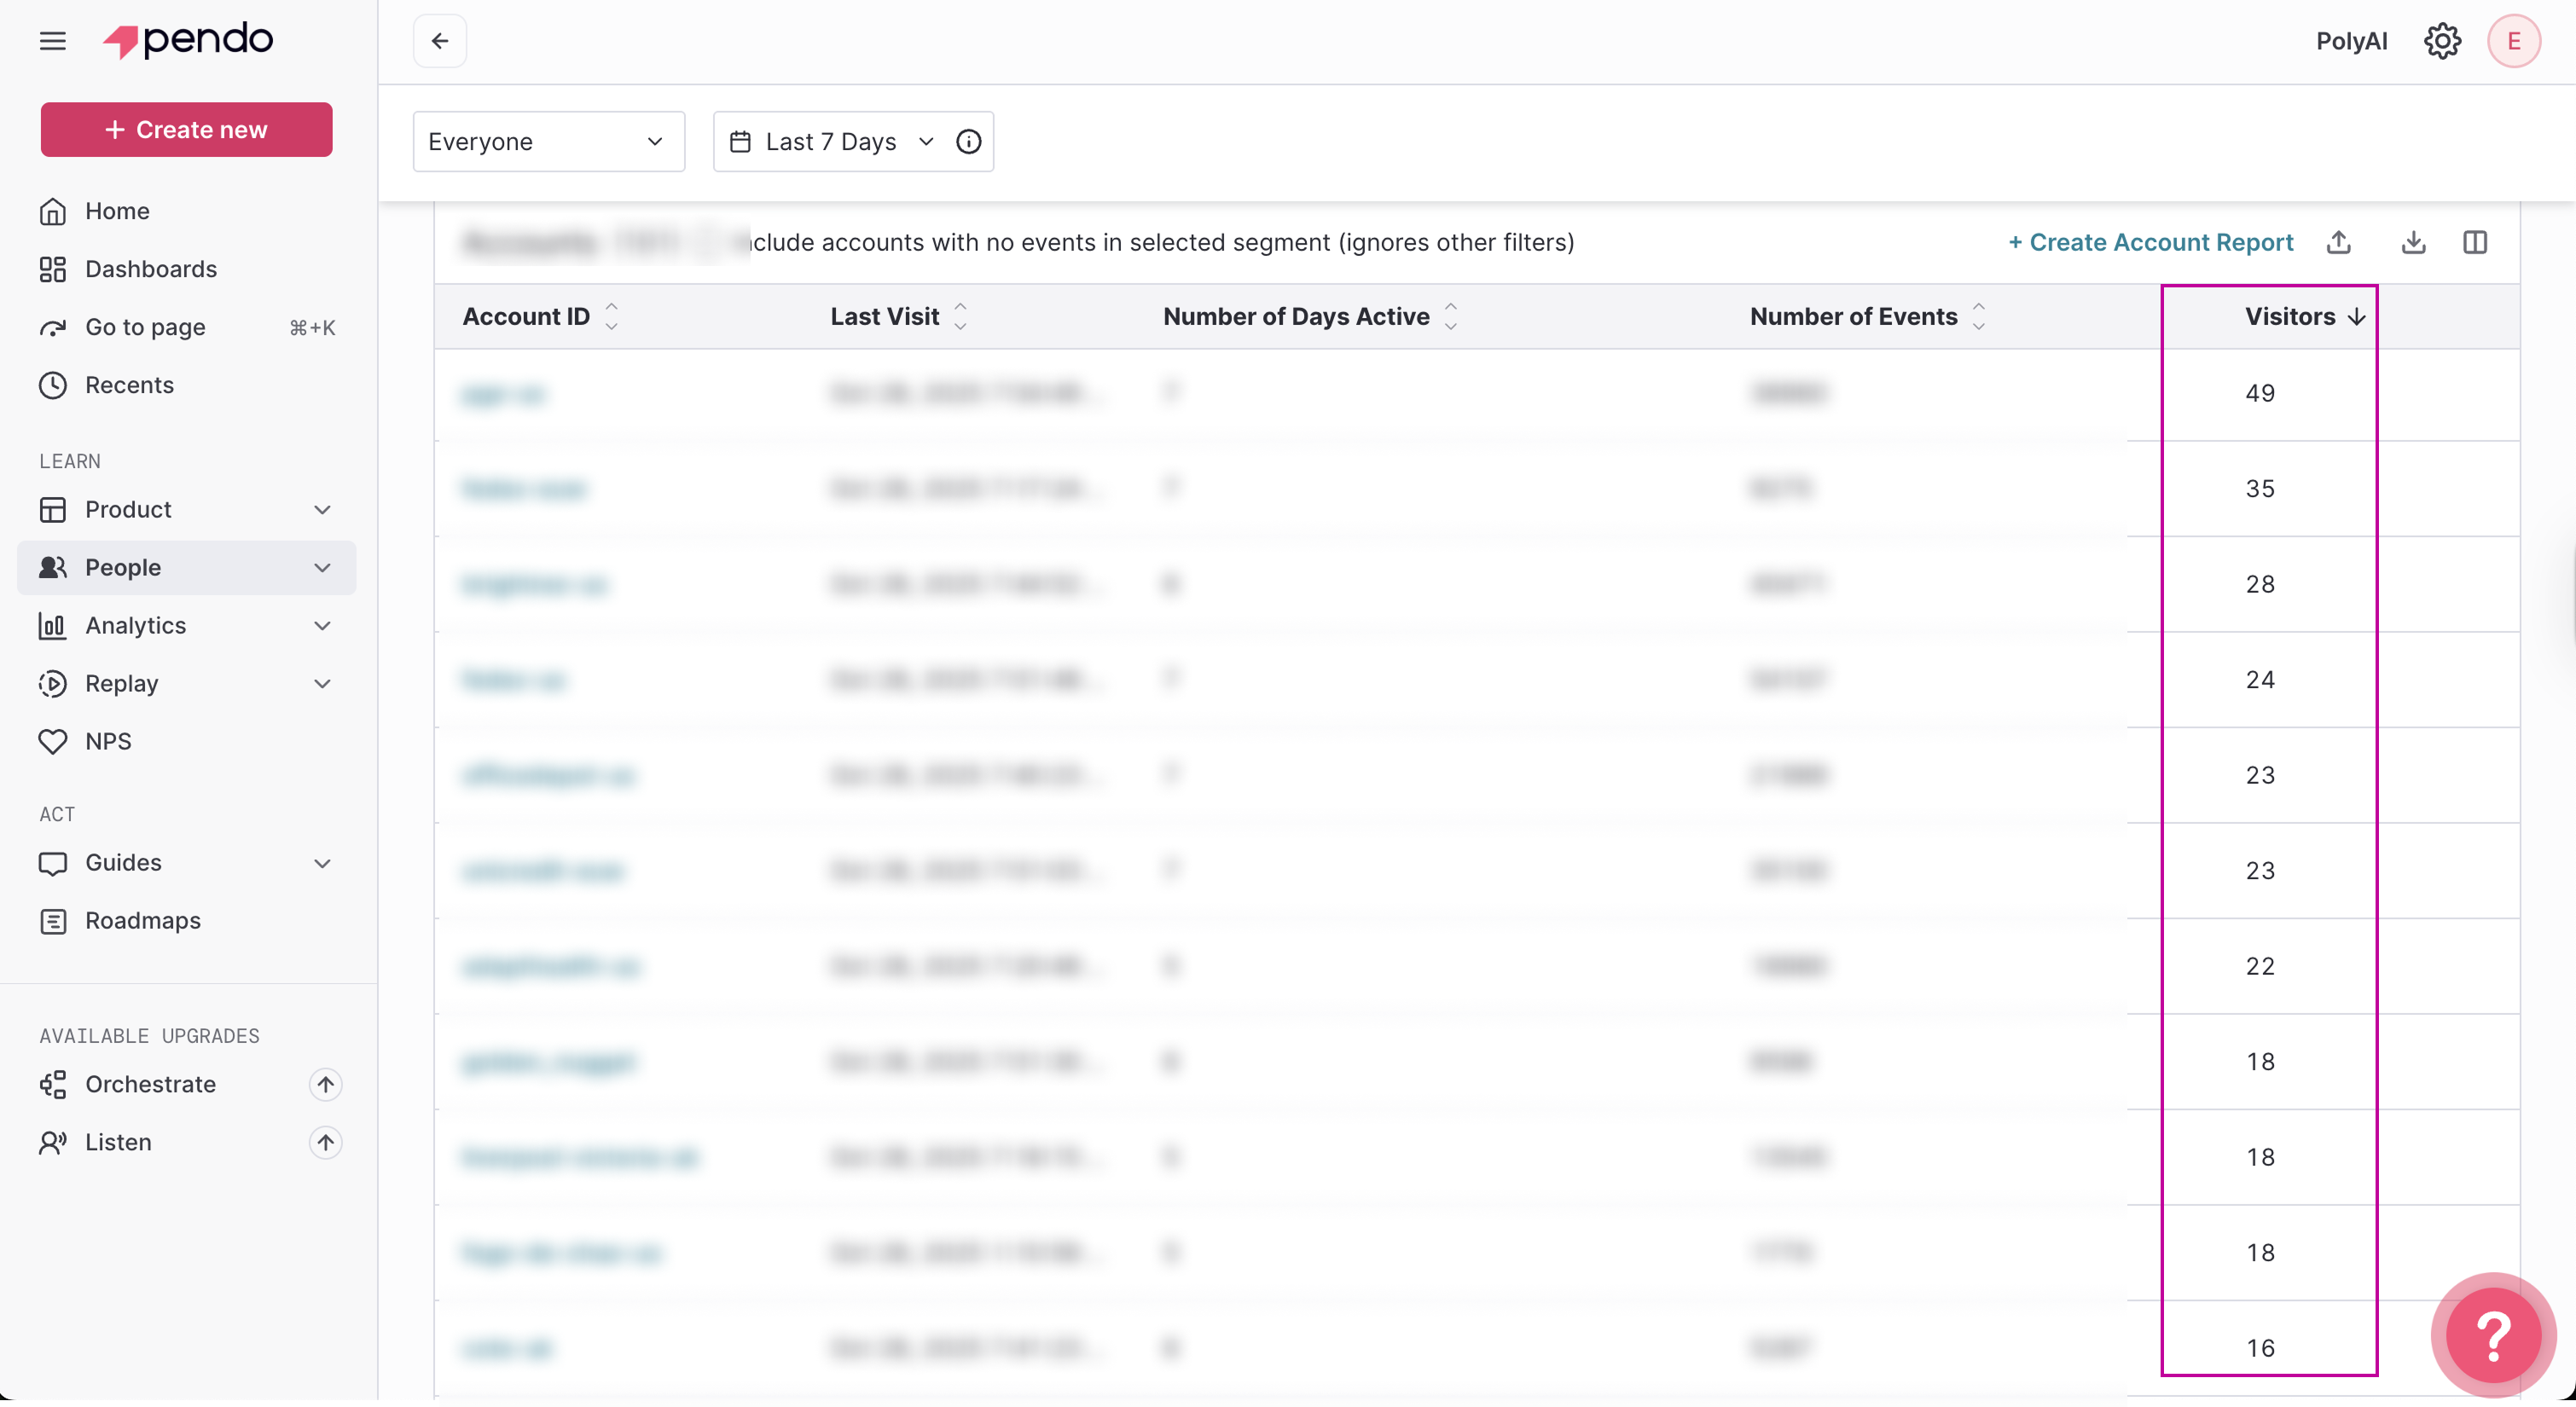Open the user avatar E menu
Image resolution: width=2576 pixels, height=1407 pixels.
[x=2513, y=41]
